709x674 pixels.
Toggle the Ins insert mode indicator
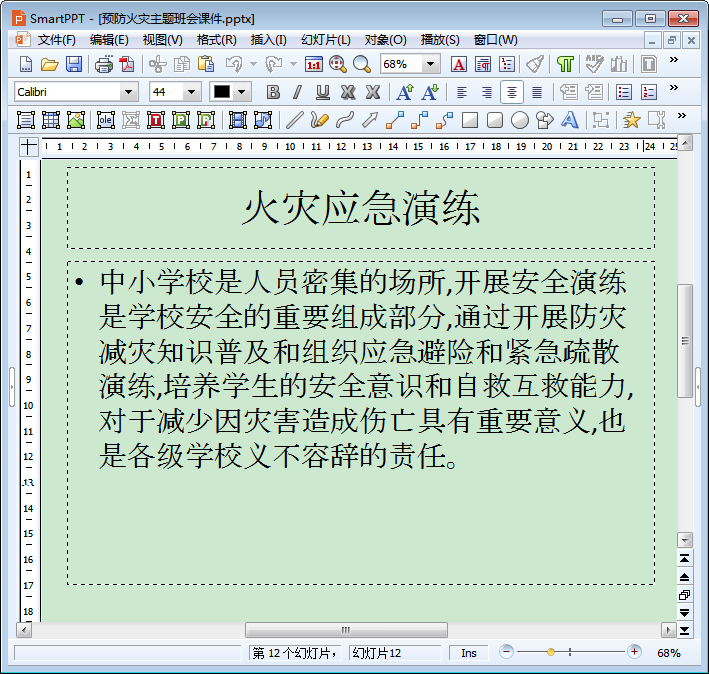[x=468, y=653]
